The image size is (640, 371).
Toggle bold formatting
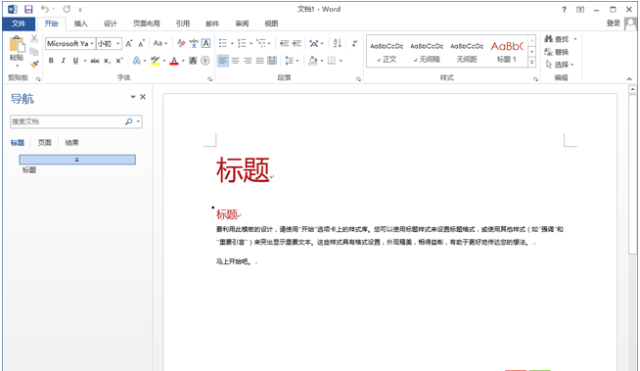click(51, 61)
